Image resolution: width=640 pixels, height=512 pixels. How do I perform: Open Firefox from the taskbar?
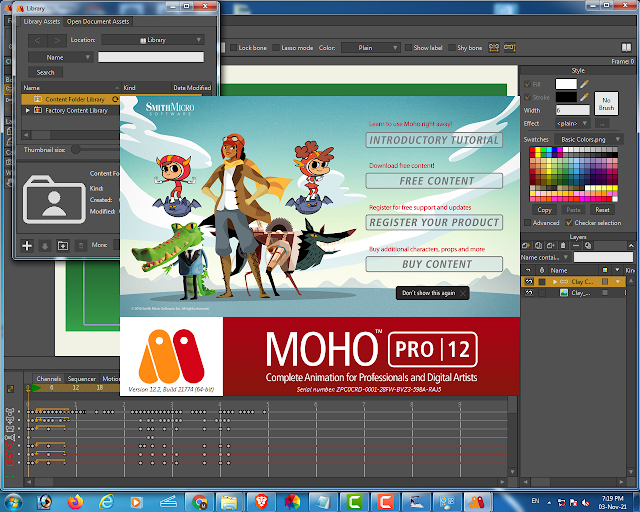coord(75,502)
